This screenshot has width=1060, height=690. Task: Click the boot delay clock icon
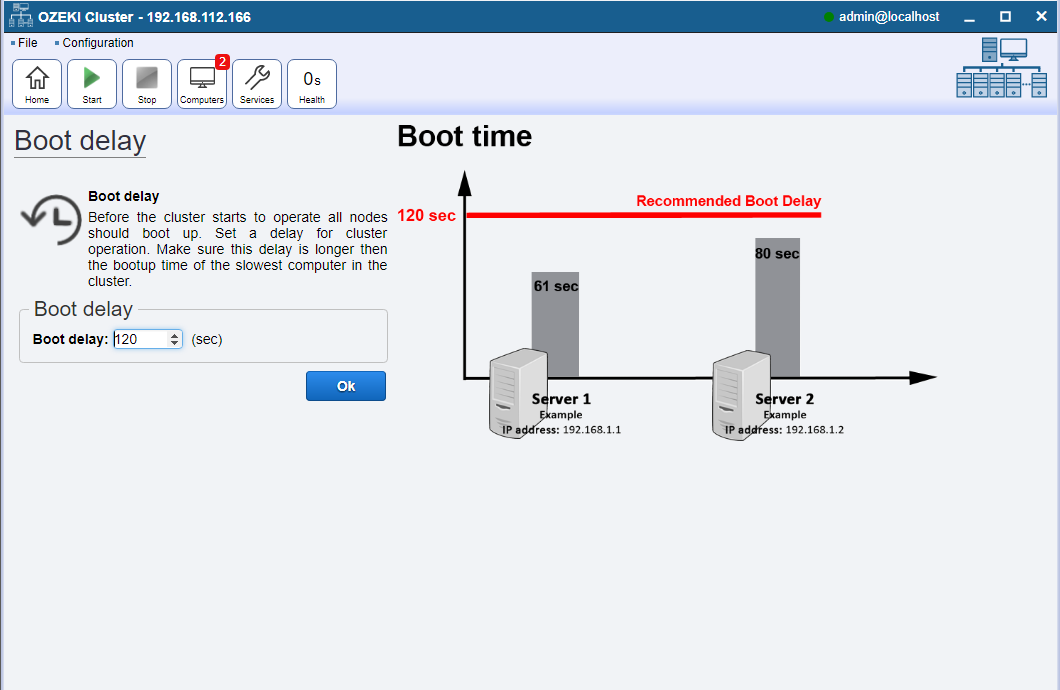pos(51,219)
